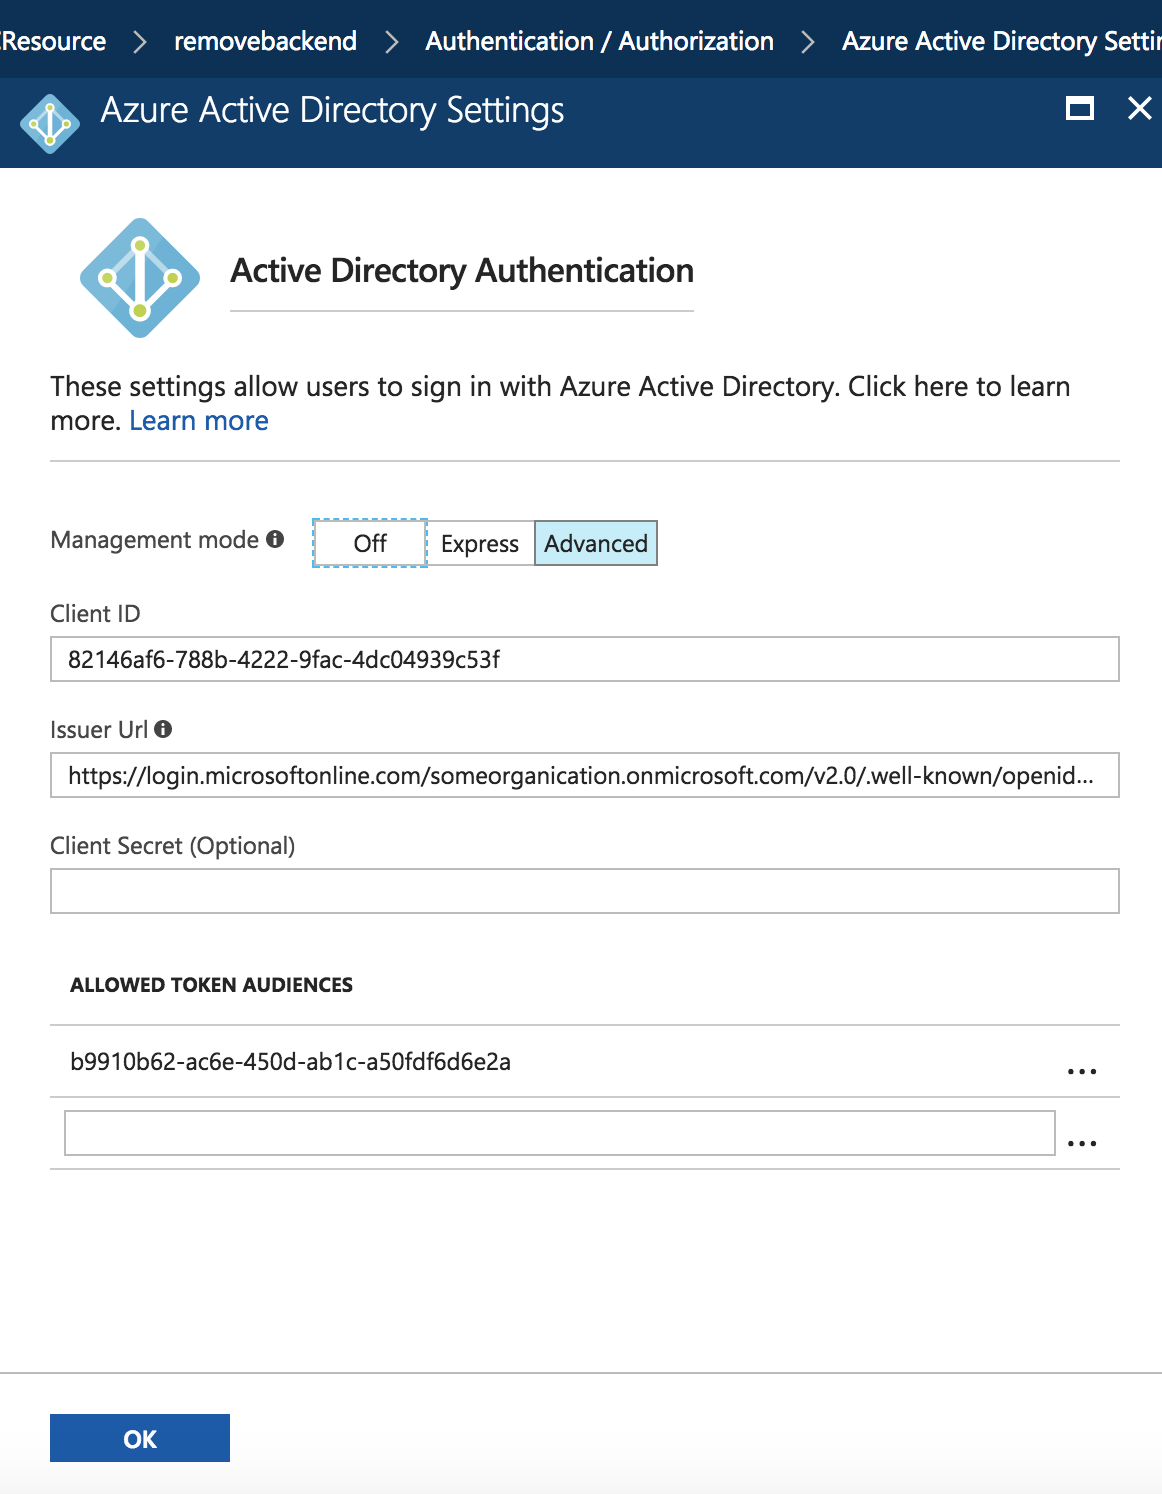Go to Resource in the breadcrumb
The height and width of the screenshot is (1494, 1162).
pos(53,41)
